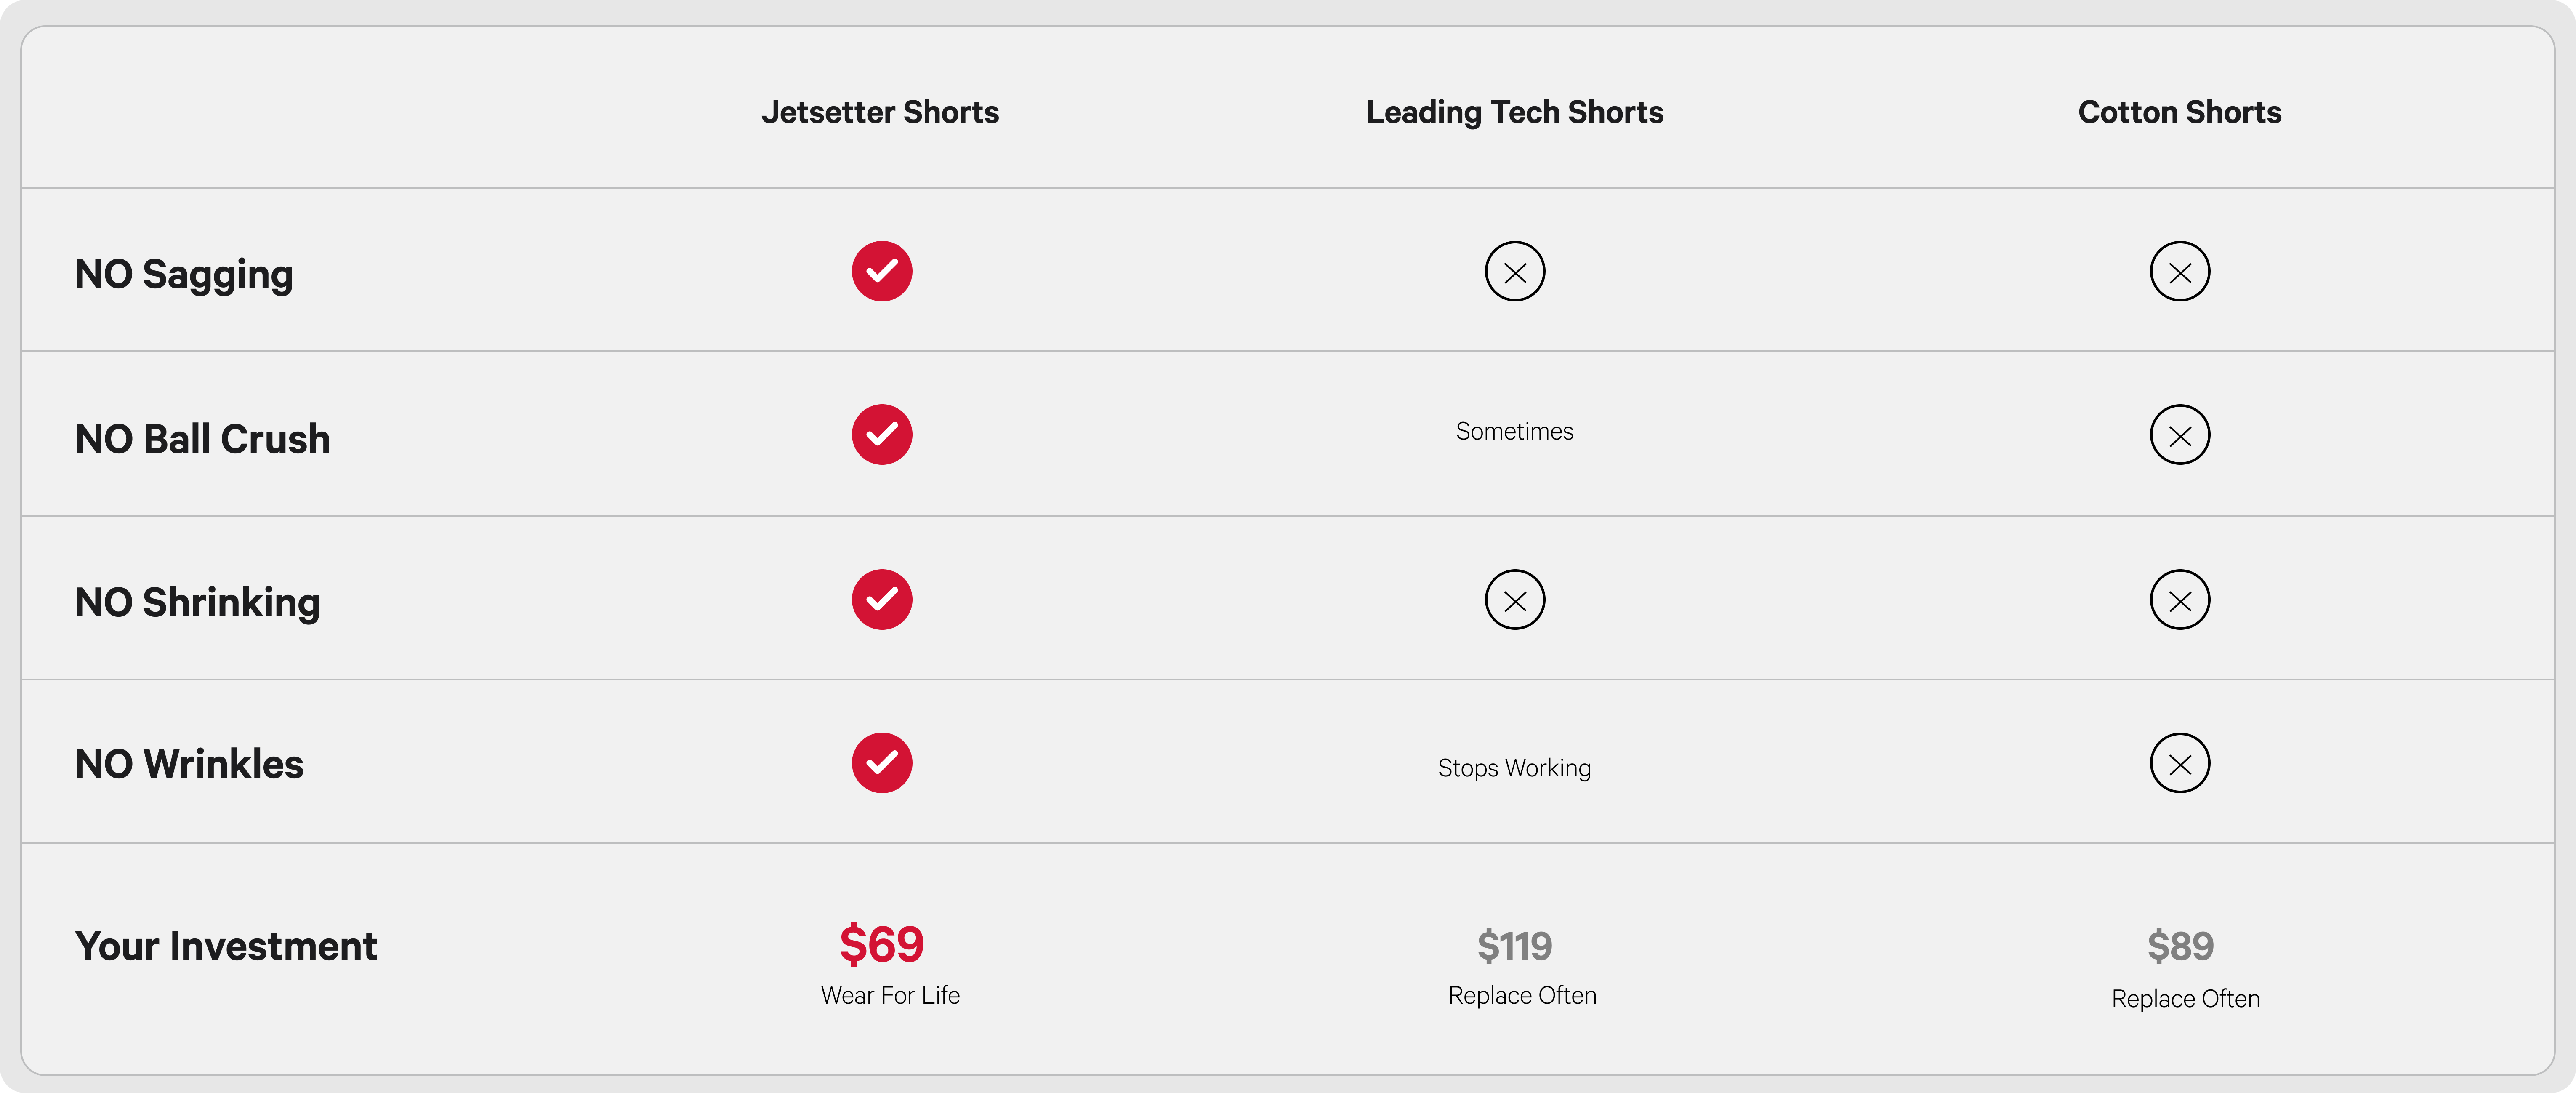Click Cotton Shorts X icon for NO Shrinking

pyautogui.click(x=2179, y=600)
